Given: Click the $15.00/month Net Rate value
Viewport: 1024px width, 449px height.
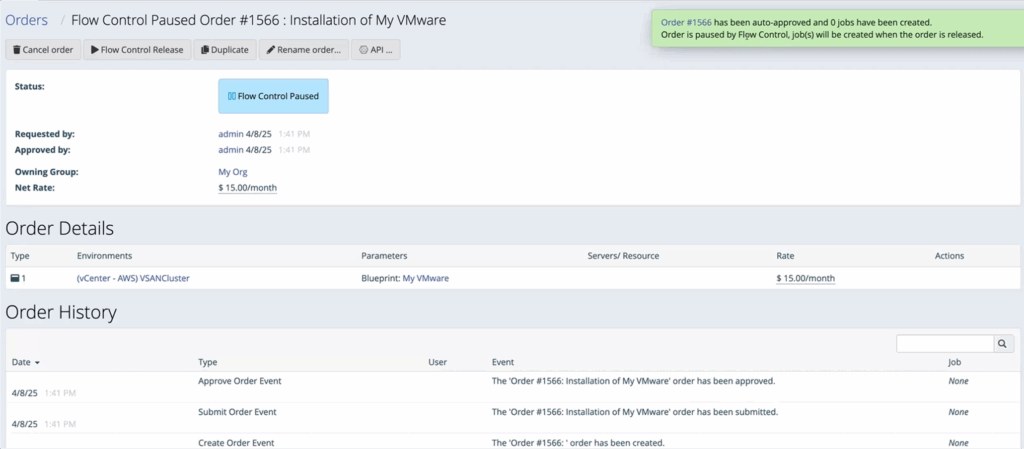Looking at the screenshot, I should 248,188.
